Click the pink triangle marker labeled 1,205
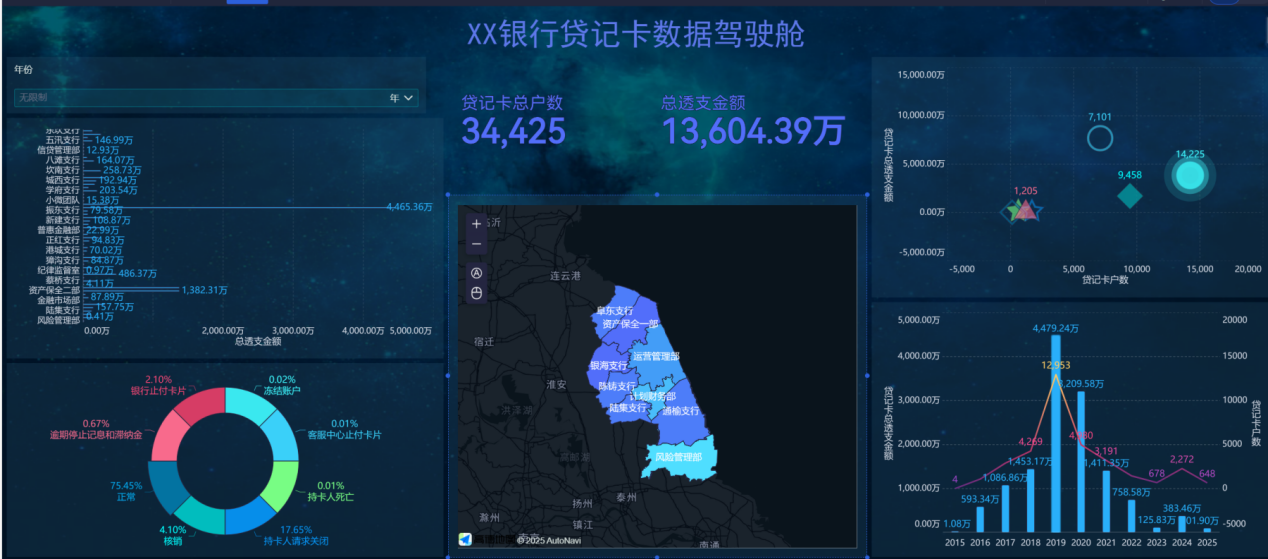 pyautogui.click(x=1024, y=210)
